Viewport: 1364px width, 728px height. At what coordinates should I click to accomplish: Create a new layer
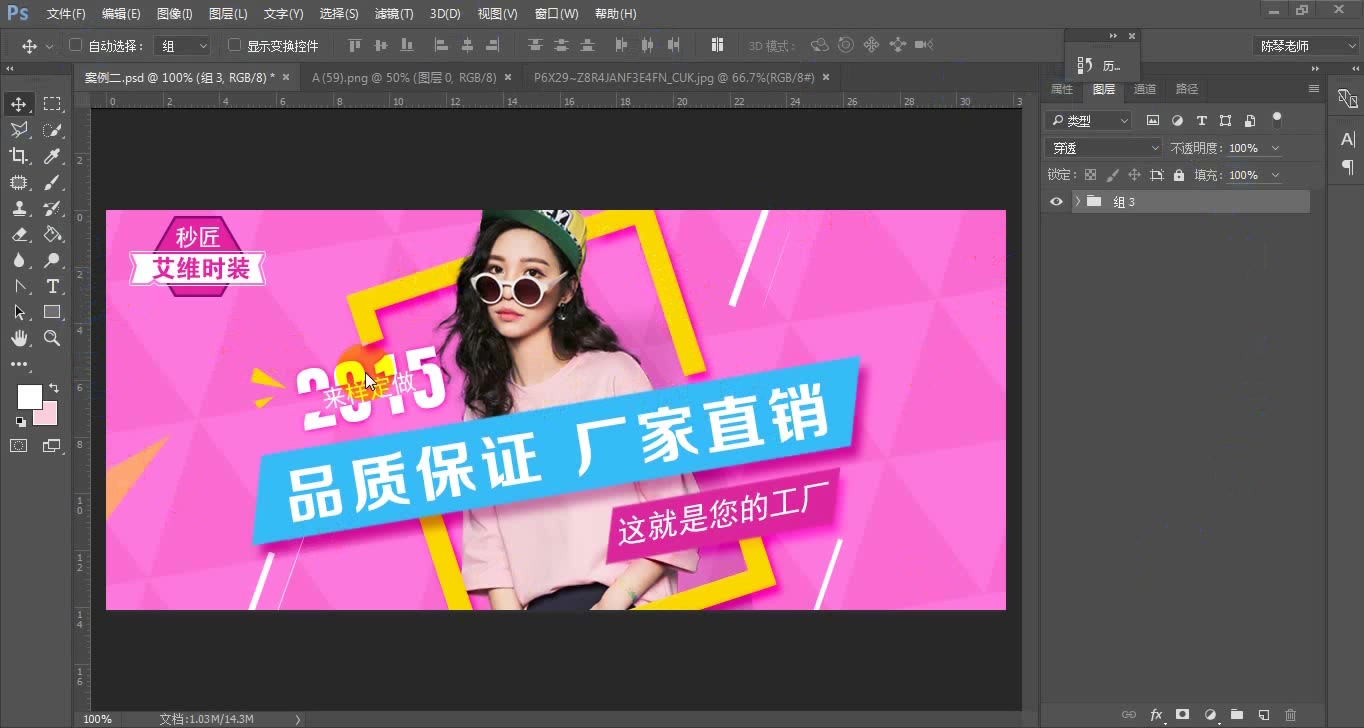coord(1262,715)
